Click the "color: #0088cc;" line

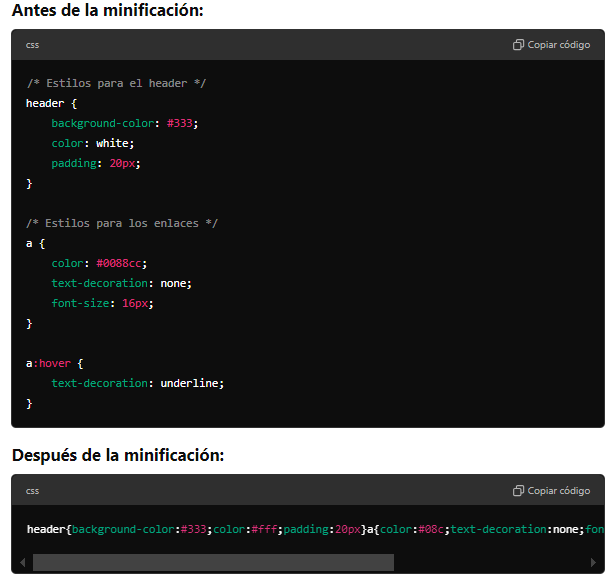(99, 264)
